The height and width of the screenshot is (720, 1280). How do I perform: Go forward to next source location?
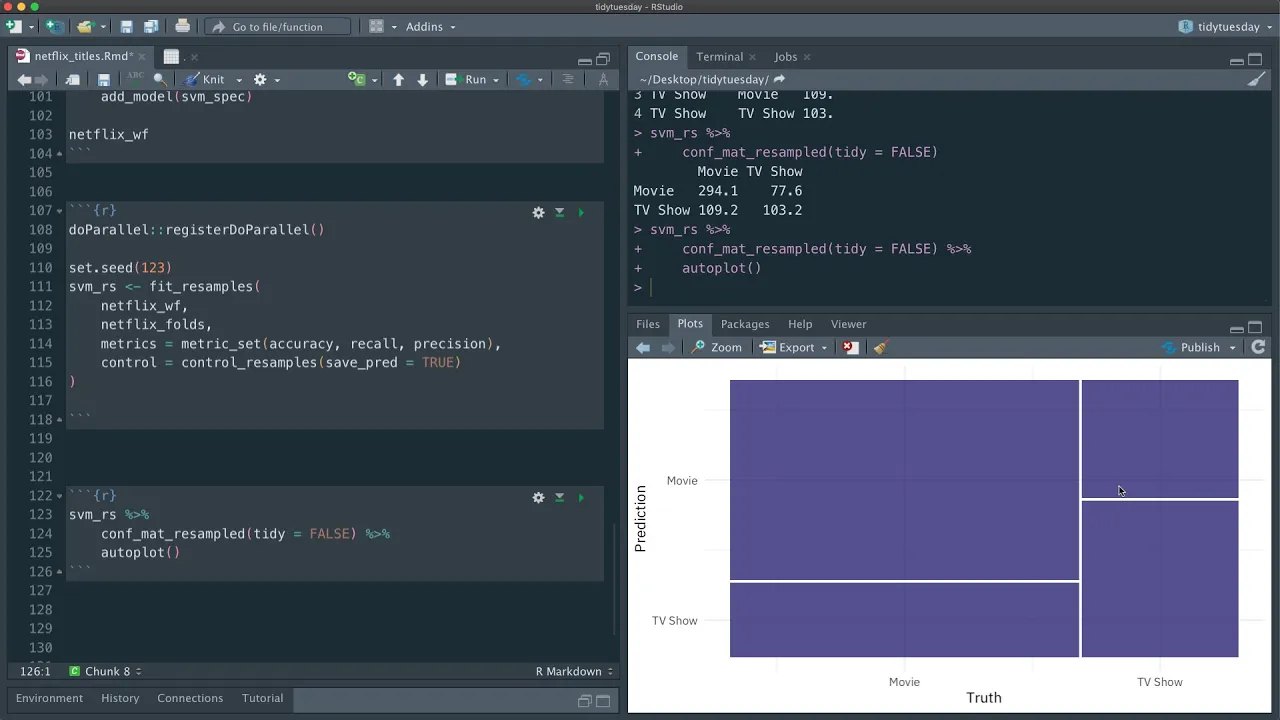[x=42, y=80]
